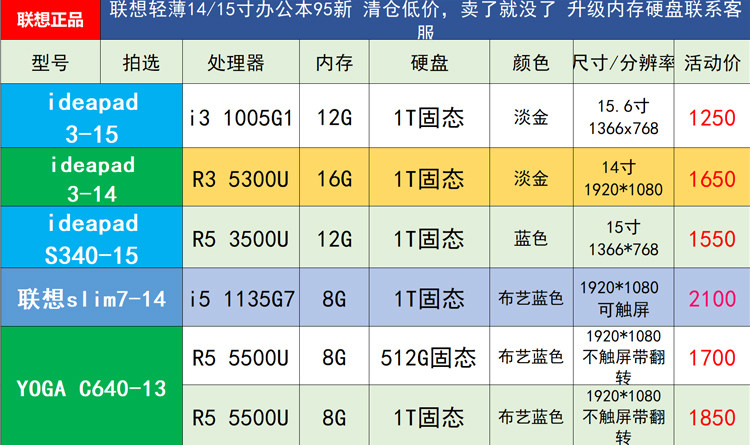Click 淡金 color in the 1250 row

(531, 116)
